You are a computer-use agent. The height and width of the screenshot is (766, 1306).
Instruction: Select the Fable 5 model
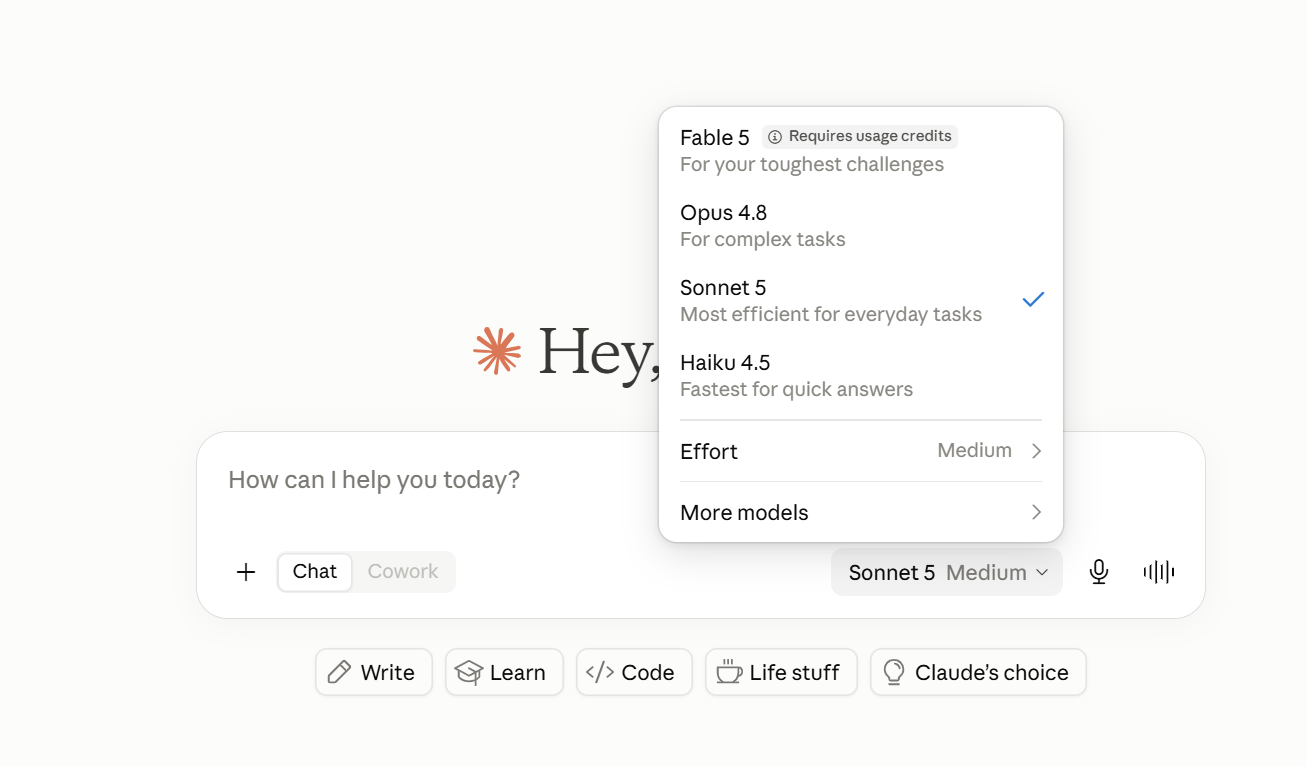coord(861,150)
